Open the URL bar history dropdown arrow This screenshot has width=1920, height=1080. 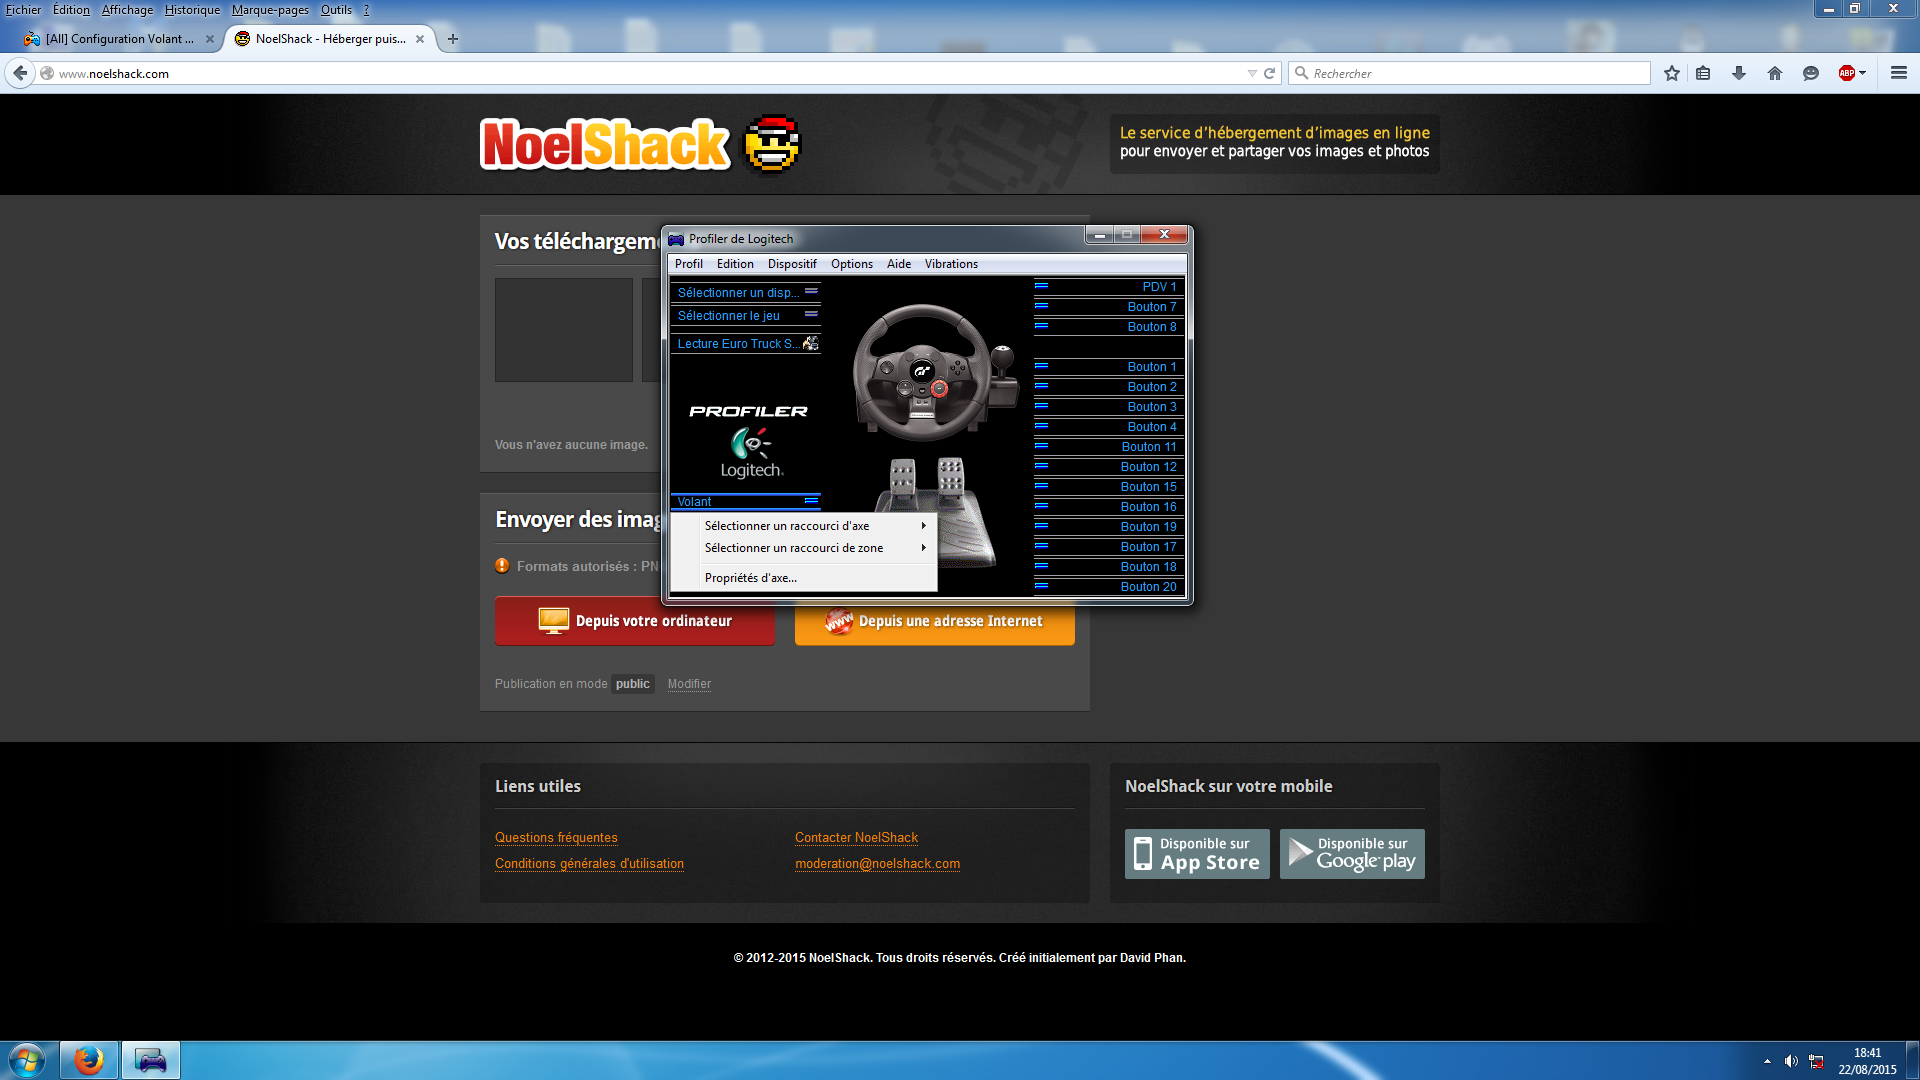tap(1252, 73)
